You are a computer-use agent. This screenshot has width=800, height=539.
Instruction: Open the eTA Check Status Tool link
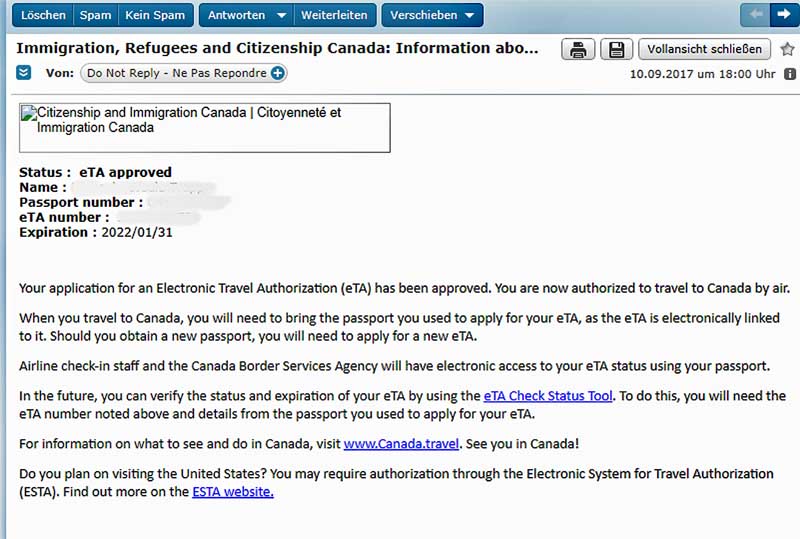[548, 396]
